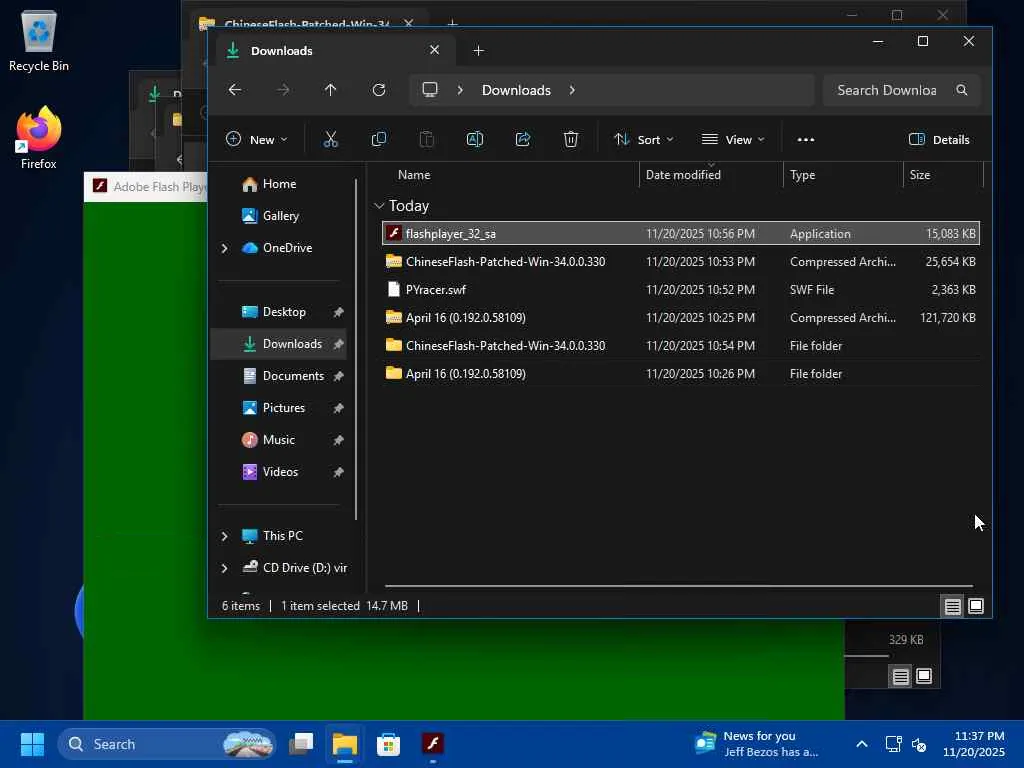Click the Cut scissors icon
The width and height of the screenshot is (1024, 768).
point(331,140)
